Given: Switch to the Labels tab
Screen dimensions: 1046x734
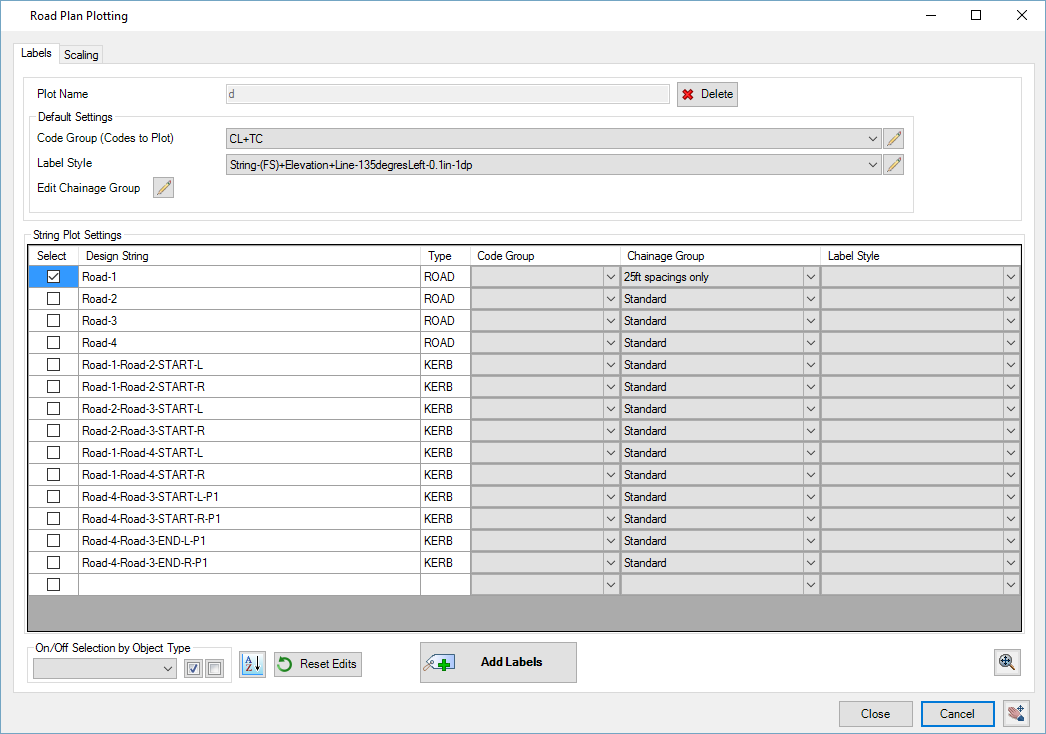Looking at the screenshot, I should (36, 53).
